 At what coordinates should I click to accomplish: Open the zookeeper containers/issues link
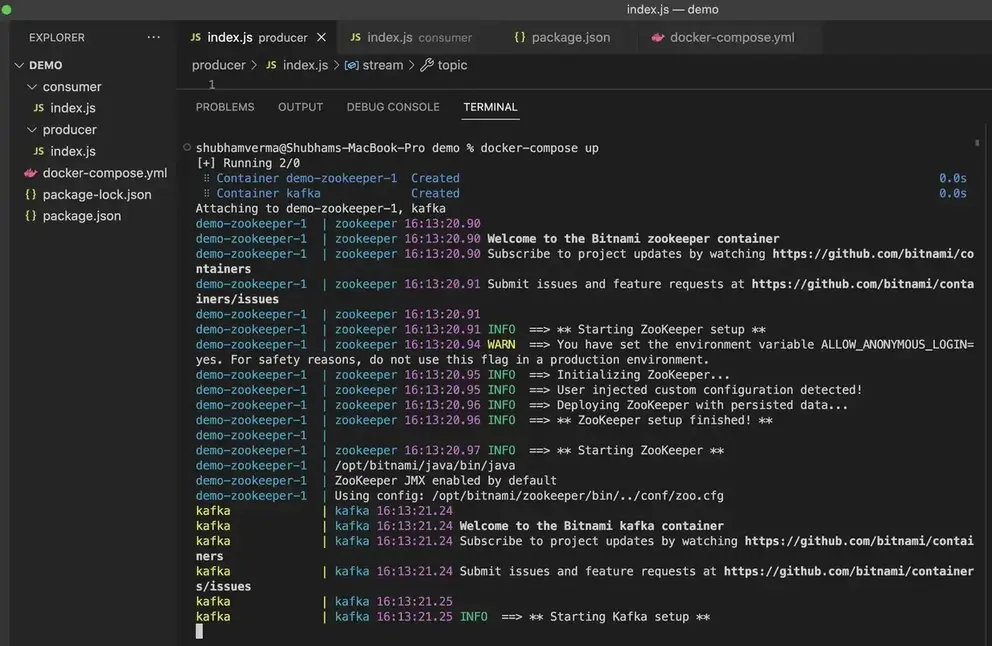coord(863,284)
